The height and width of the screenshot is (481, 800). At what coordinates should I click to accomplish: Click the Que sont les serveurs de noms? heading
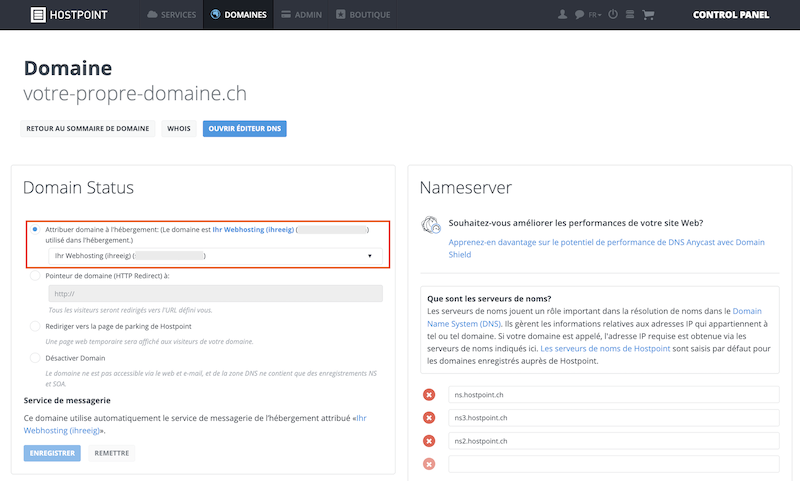click(489, 299)
